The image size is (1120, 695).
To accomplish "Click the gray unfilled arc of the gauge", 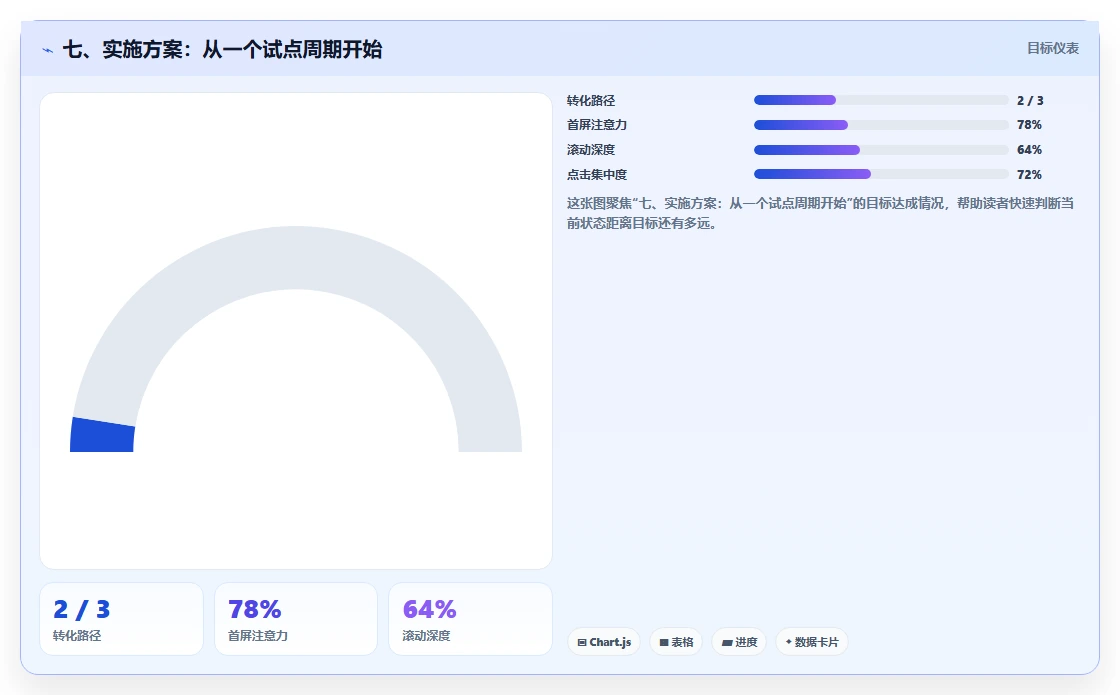I will pos(296,258).
